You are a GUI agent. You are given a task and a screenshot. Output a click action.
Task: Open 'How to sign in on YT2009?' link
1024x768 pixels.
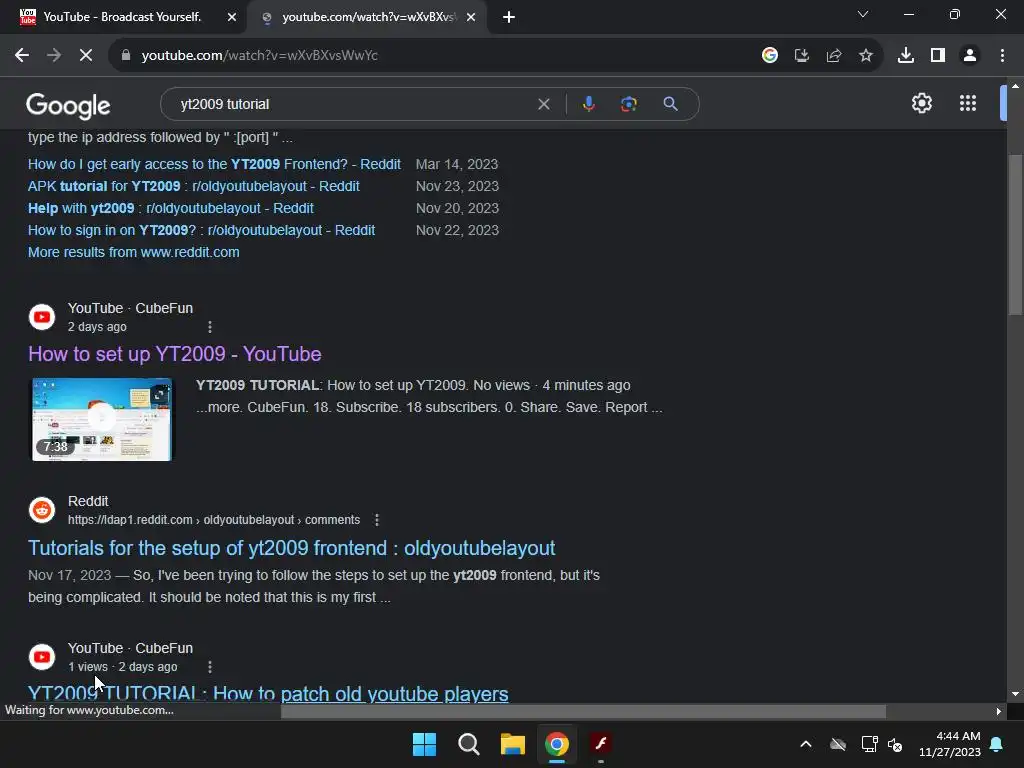point(201,231)
